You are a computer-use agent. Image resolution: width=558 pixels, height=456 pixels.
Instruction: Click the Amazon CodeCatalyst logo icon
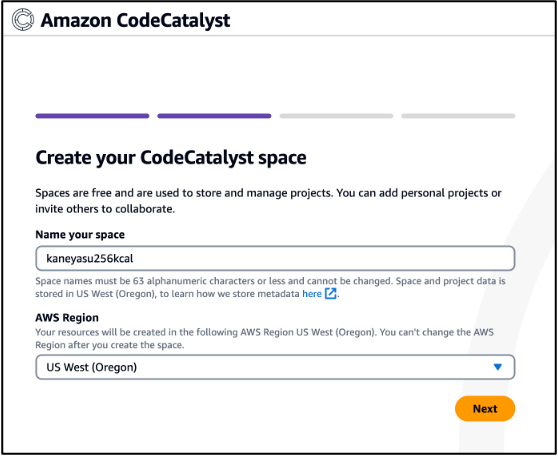(x=23, y=20)
